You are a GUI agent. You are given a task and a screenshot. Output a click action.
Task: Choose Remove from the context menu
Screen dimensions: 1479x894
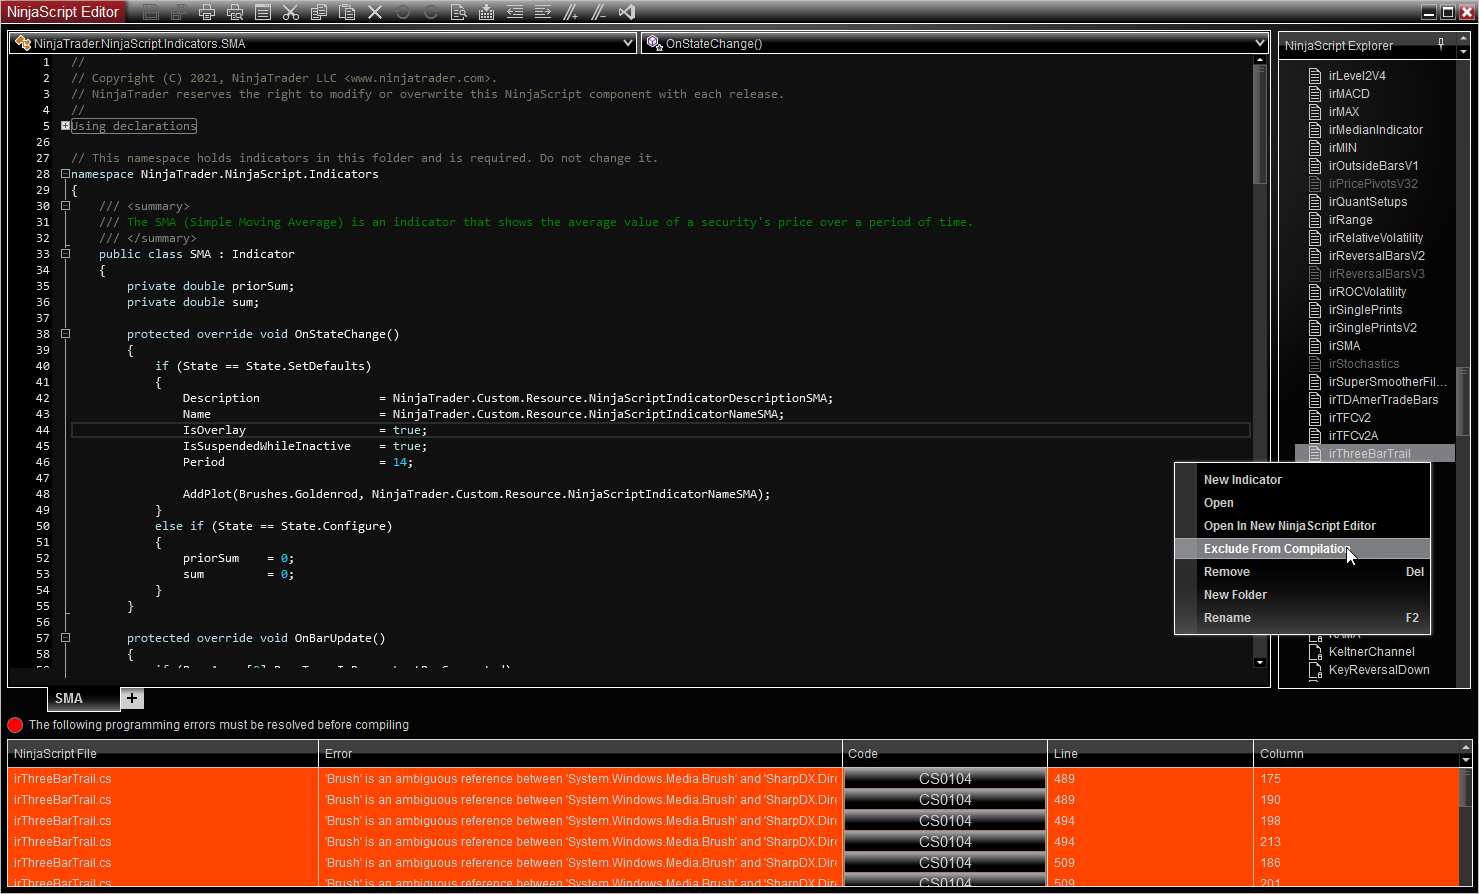click(1302, 572)
